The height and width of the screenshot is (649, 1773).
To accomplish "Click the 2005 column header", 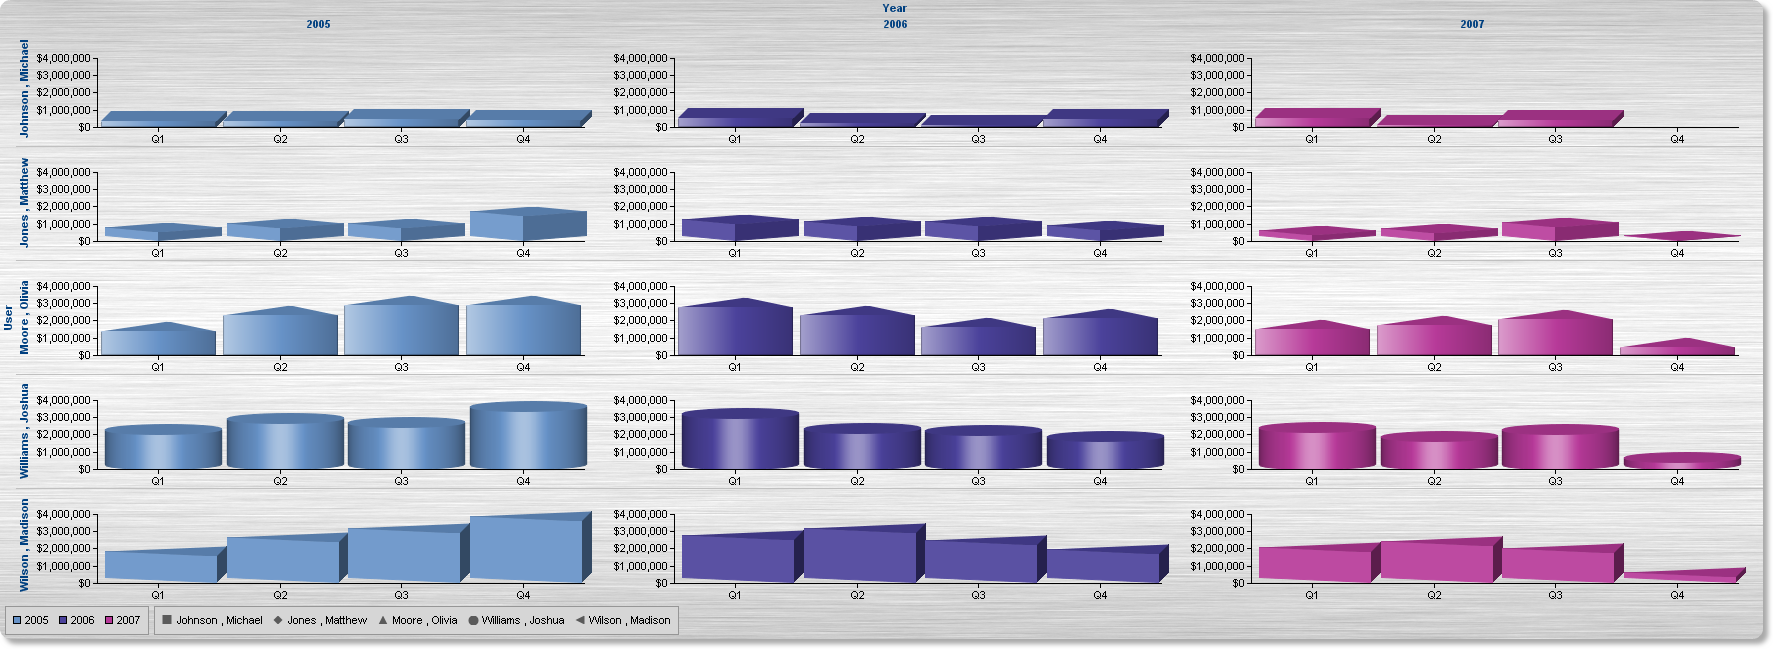I will click(318, 24).
